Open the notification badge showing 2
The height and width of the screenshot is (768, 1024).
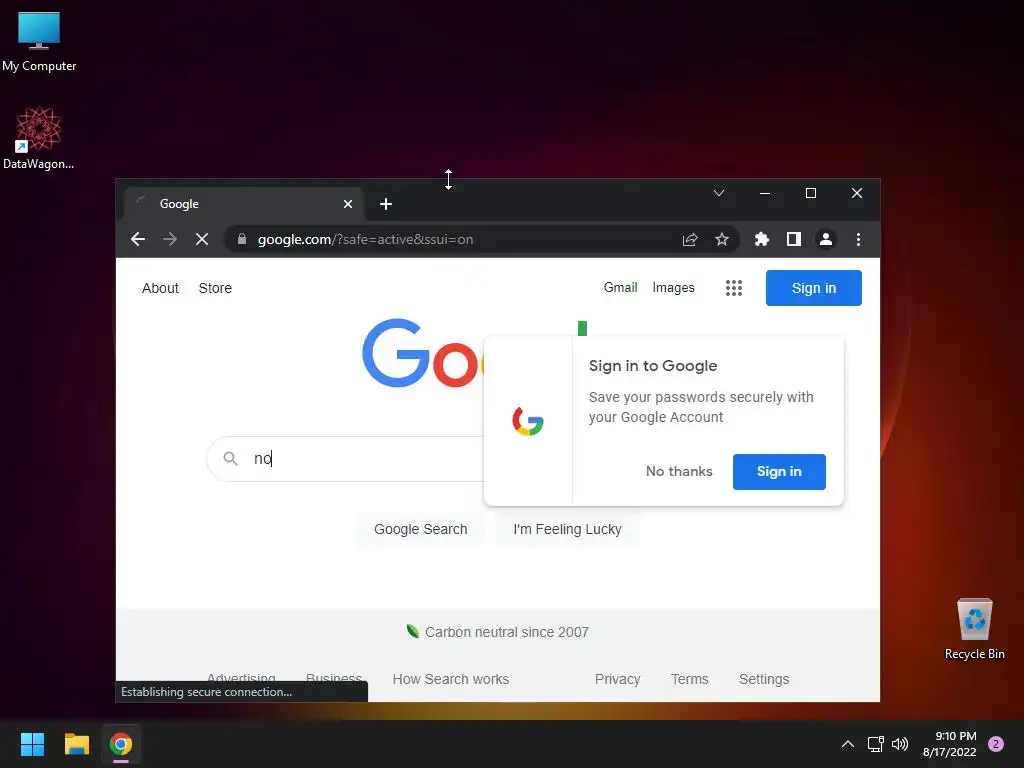pyautogui.click(x=996, y=744)
